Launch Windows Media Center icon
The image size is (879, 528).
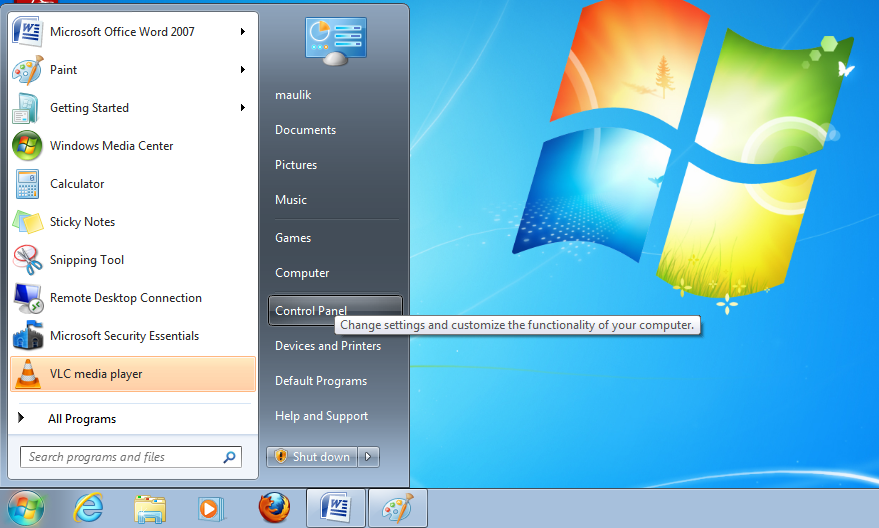click(x=27, y=146)
